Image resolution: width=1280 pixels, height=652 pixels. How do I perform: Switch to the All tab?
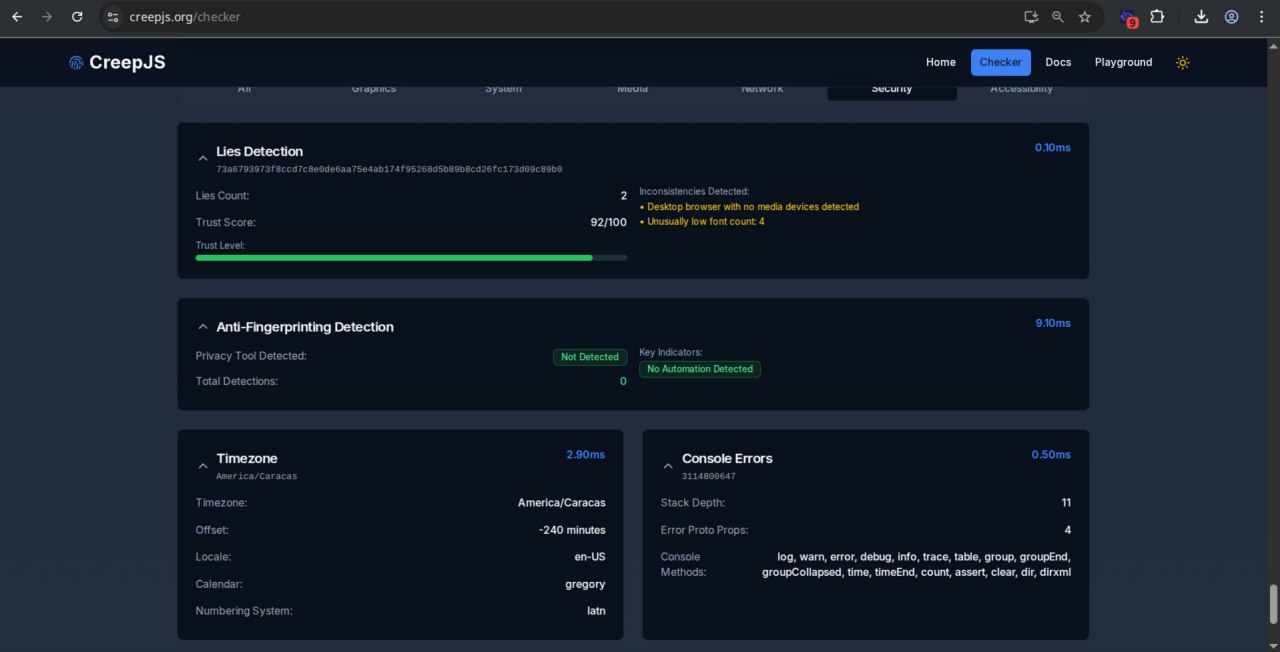(244, 89)
